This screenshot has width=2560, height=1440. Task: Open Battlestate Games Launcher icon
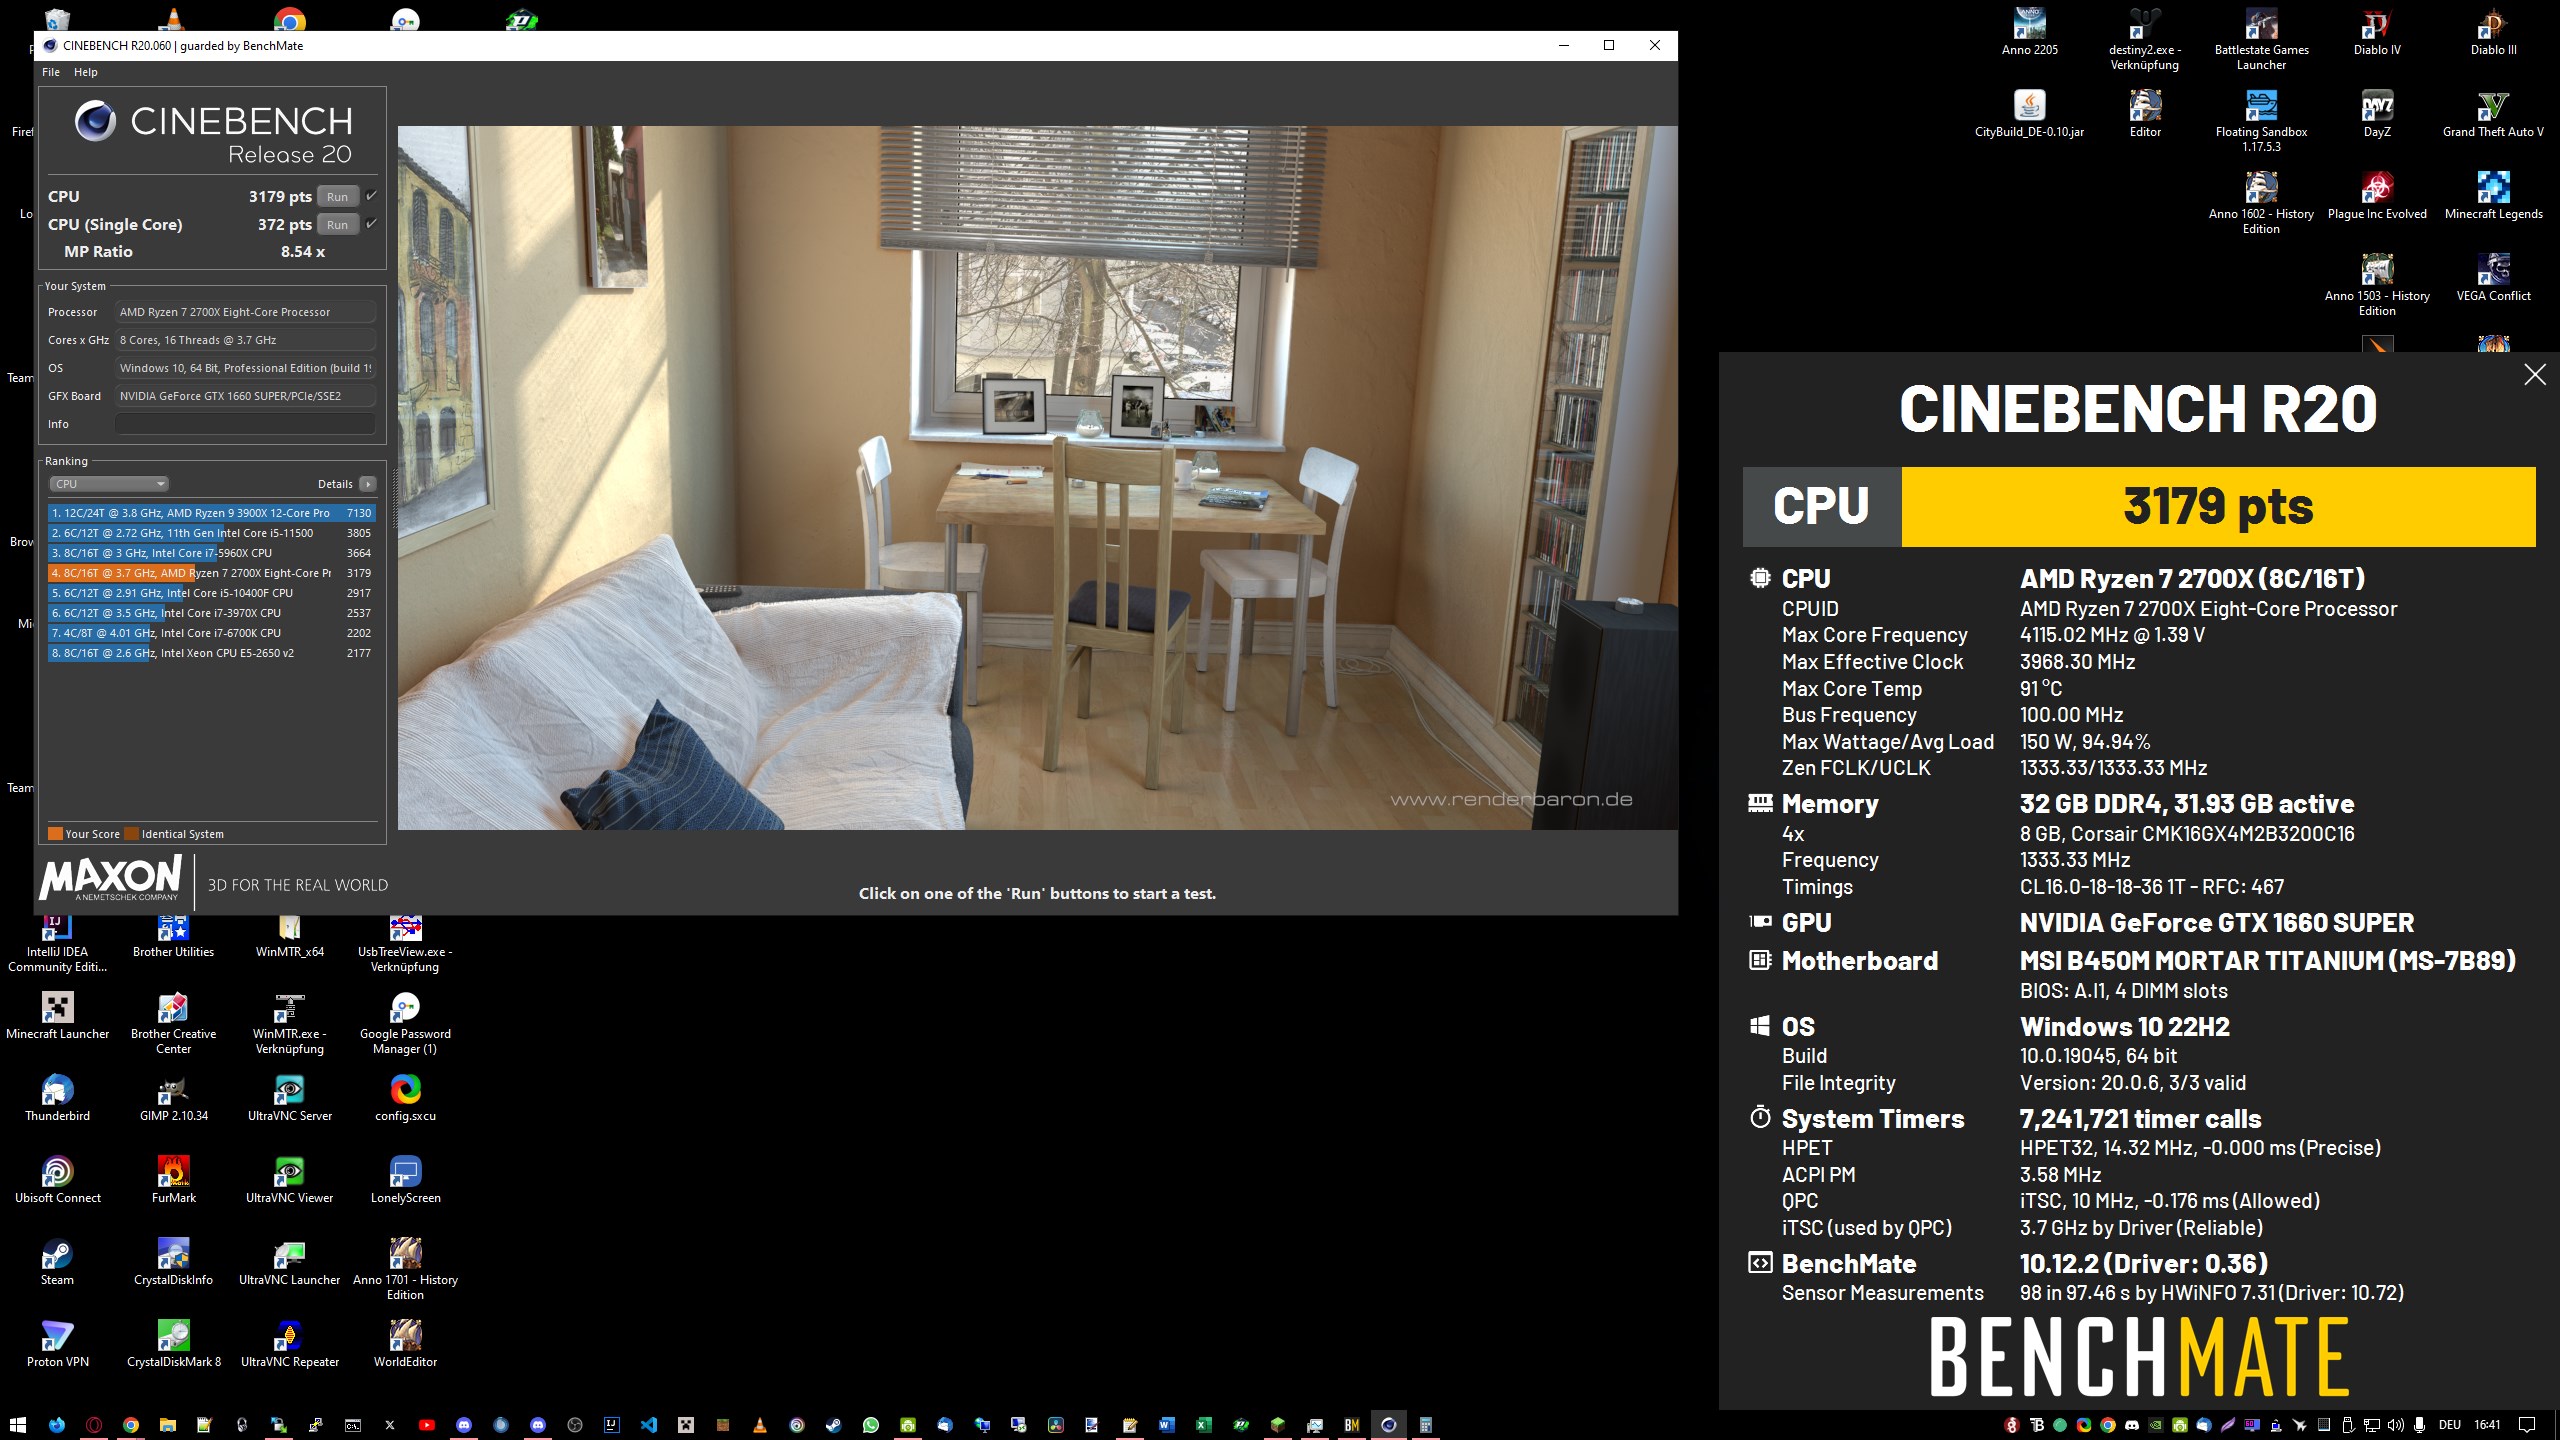(2261, 39)
